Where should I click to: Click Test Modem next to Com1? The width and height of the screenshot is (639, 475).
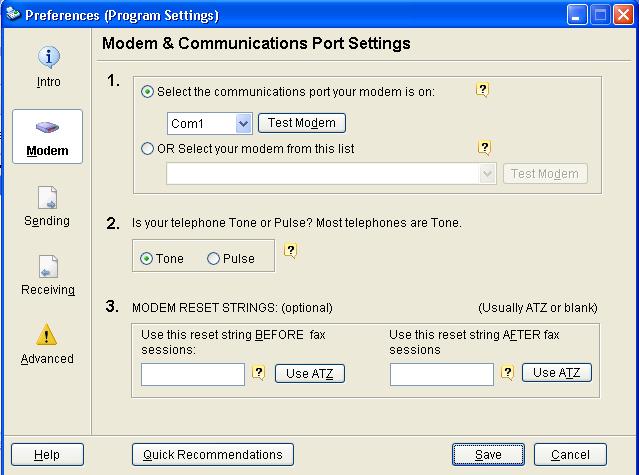302,123
